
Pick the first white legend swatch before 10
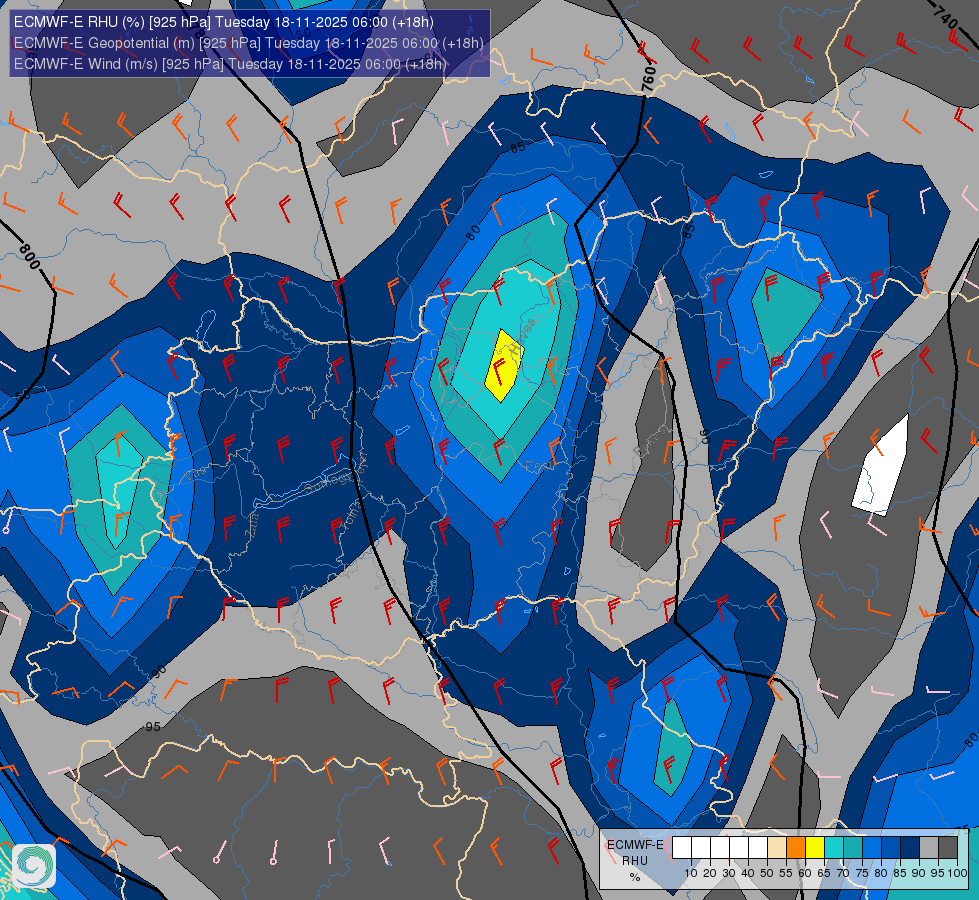tap(682, 848)
